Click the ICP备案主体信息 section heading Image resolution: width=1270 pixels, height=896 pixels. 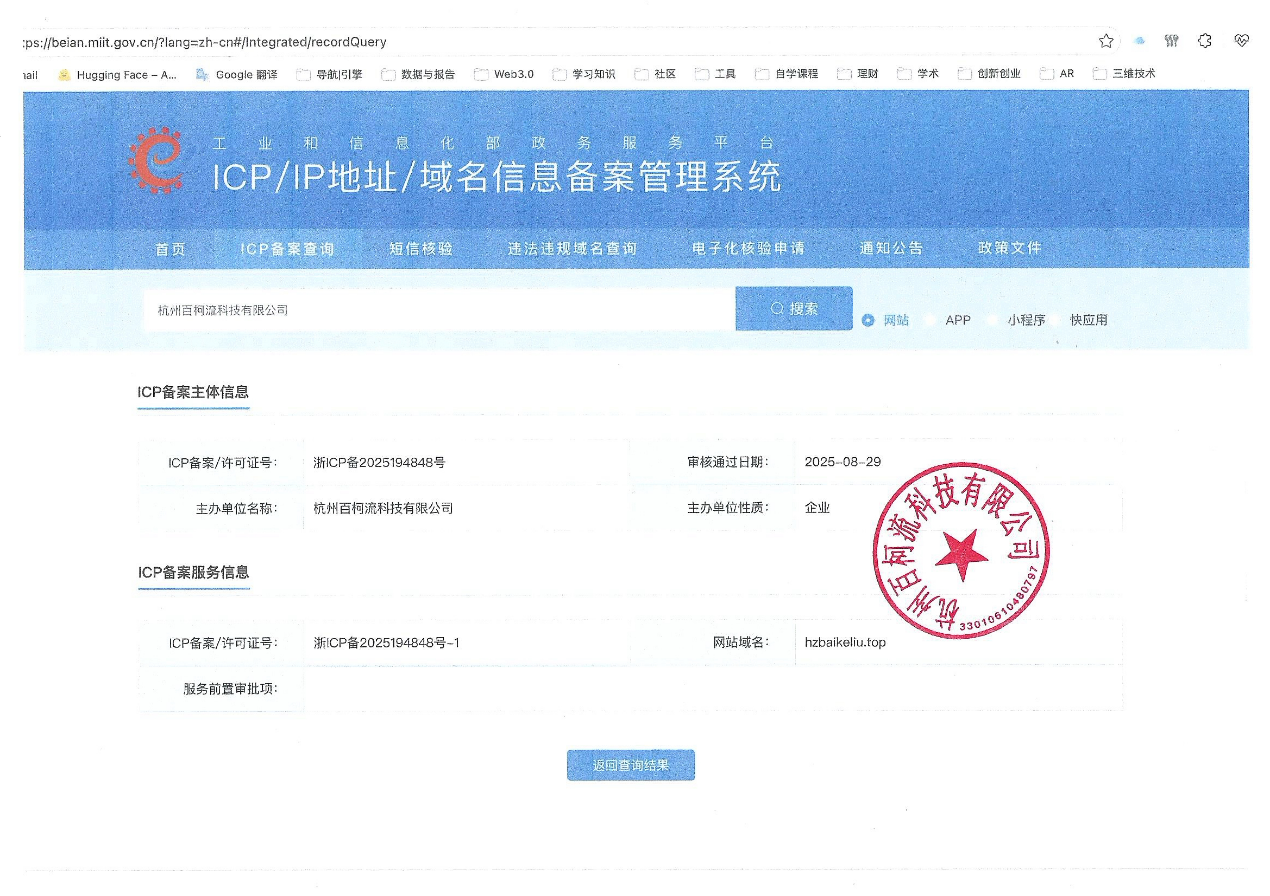point(193,392)
